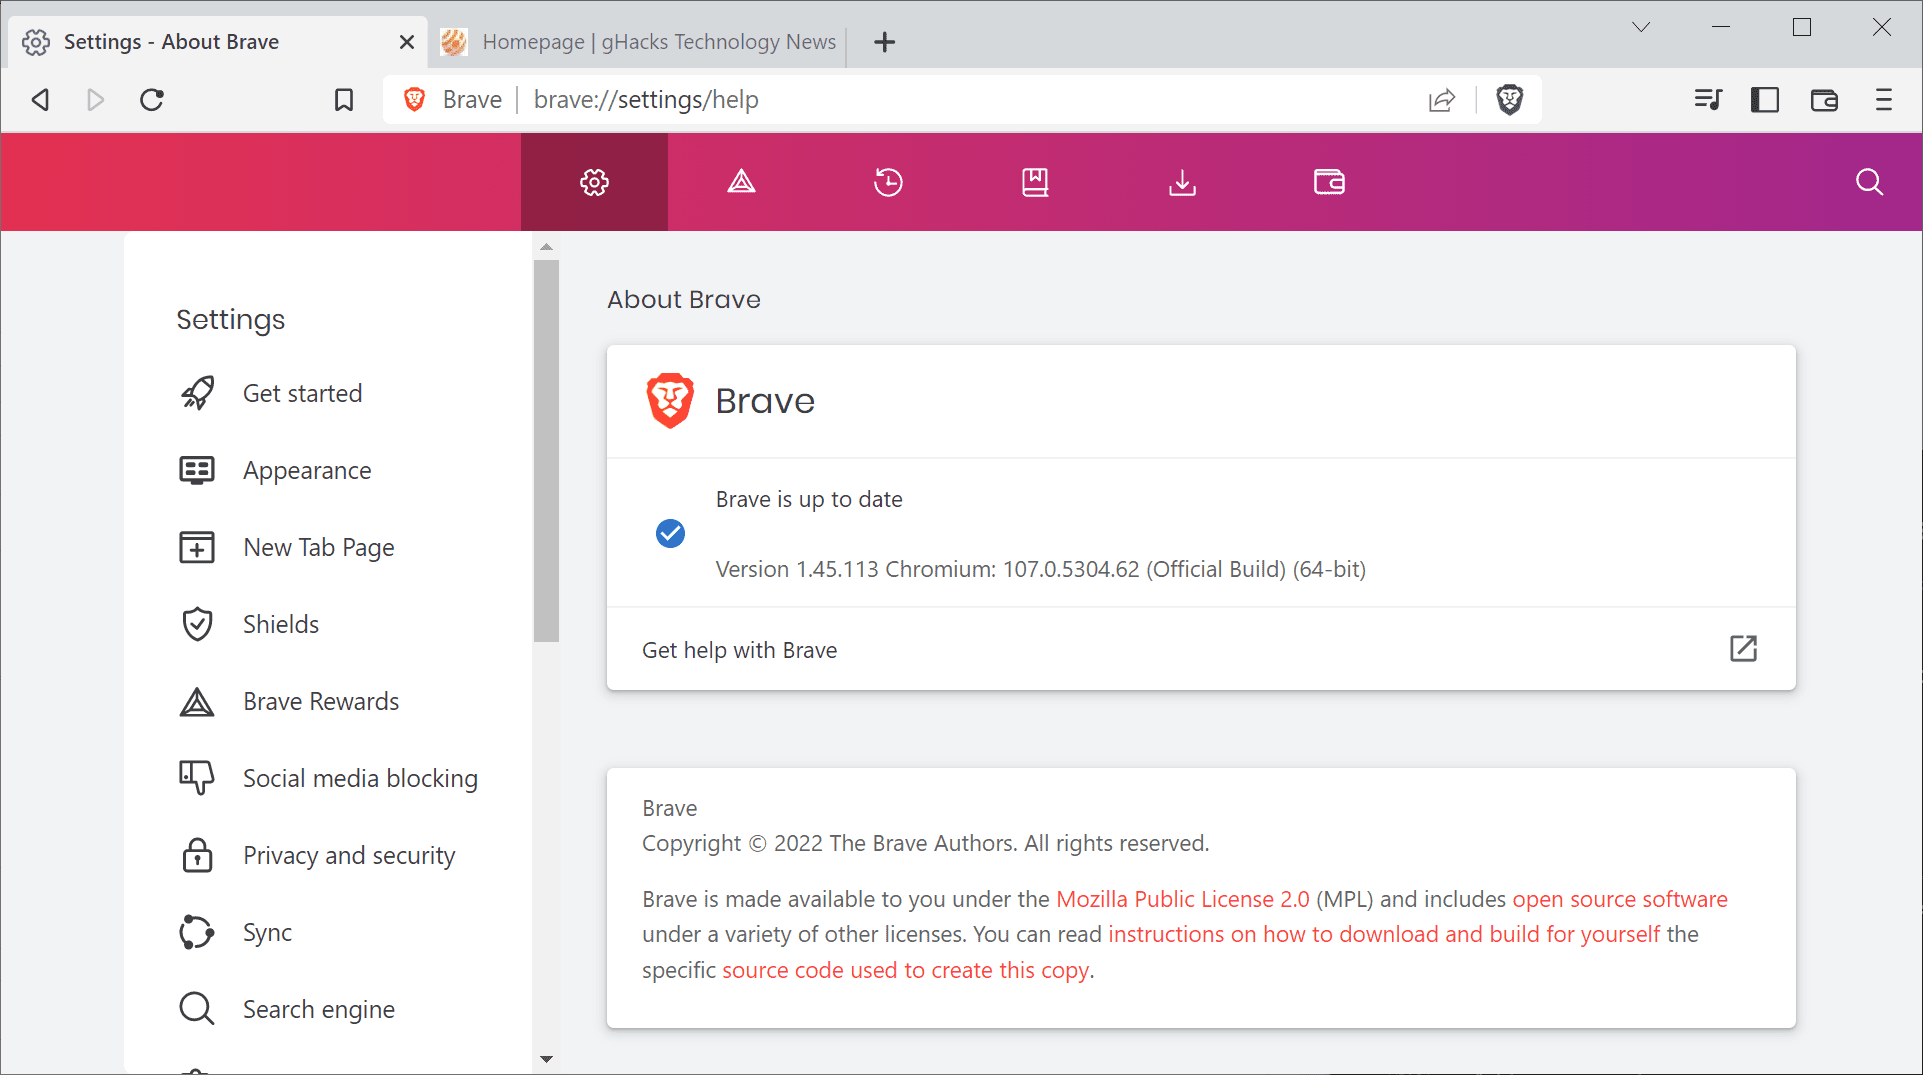The image size is (1923, 1075).
Task: Click the sidebar scrollbar thumb
Action: pyautogui.click(x=546, y=450)
